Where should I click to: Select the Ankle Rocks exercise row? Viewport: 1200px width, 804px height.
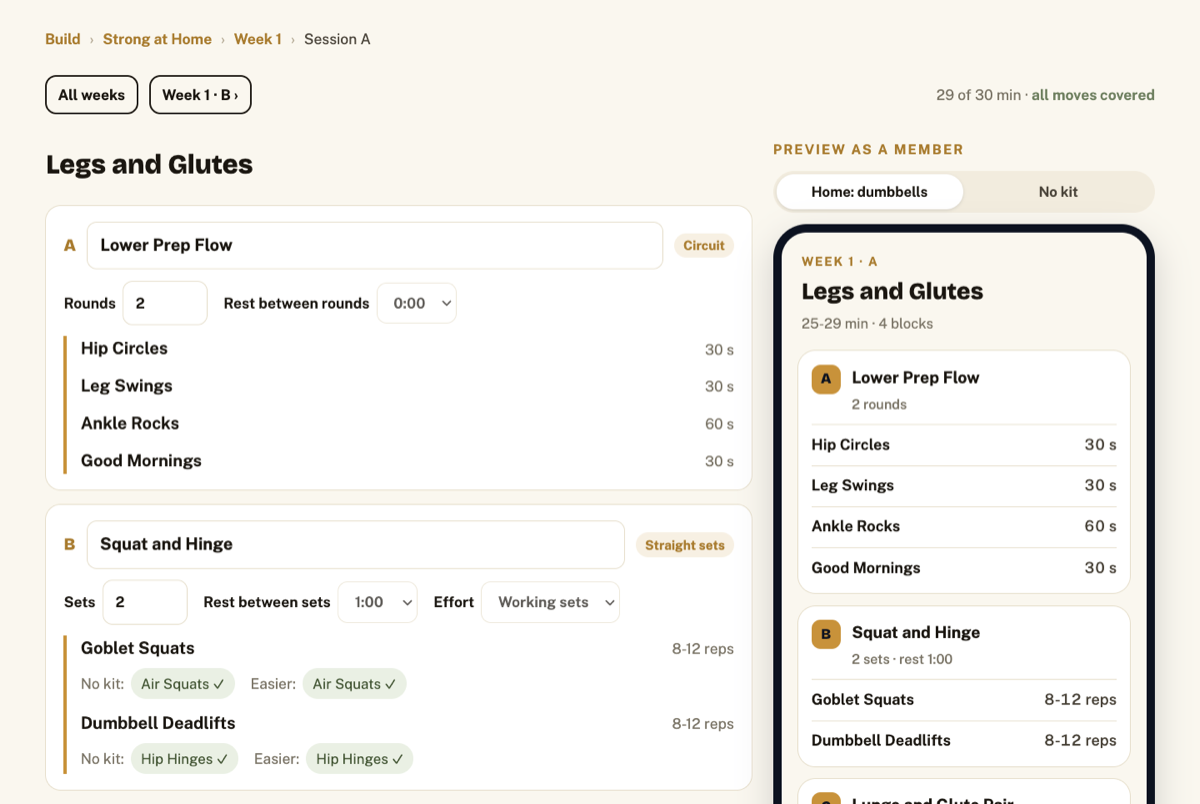407,424
